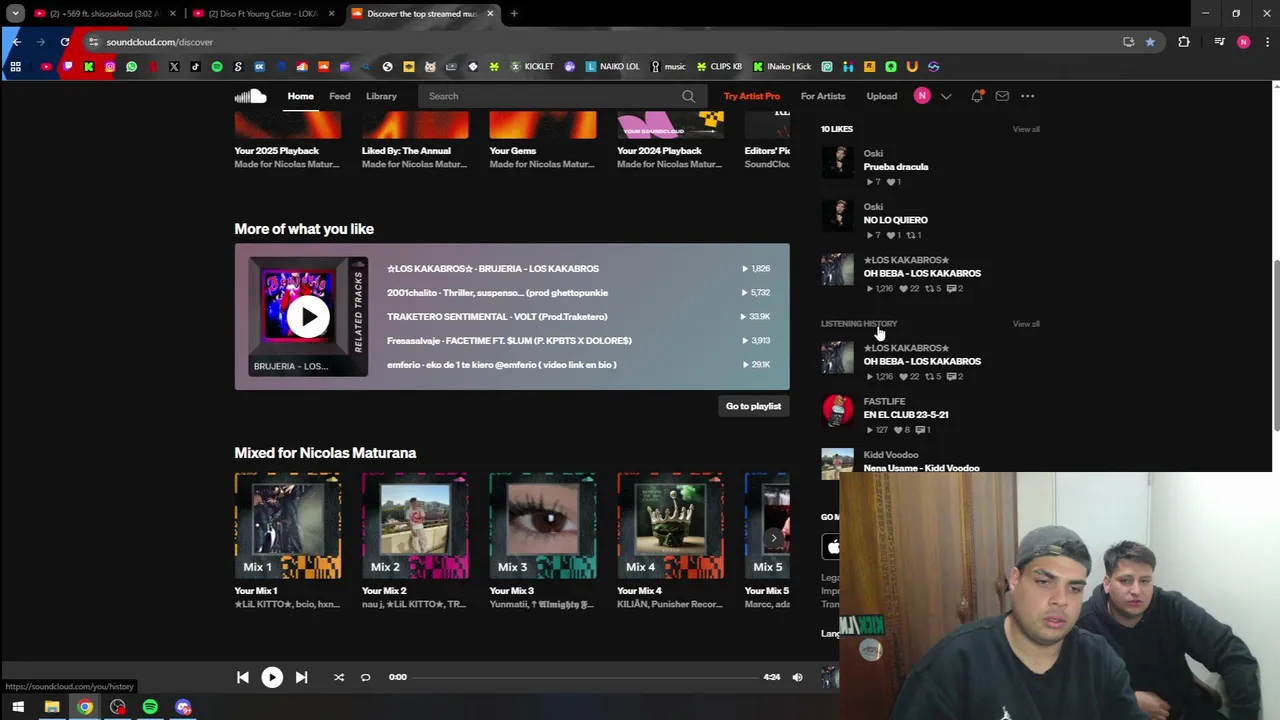The width and height of the screenshot is (1280, 720).
Task: Open the LISTENING HISTORY heading link
Action: pyautogui.click(x=859, y=324)
